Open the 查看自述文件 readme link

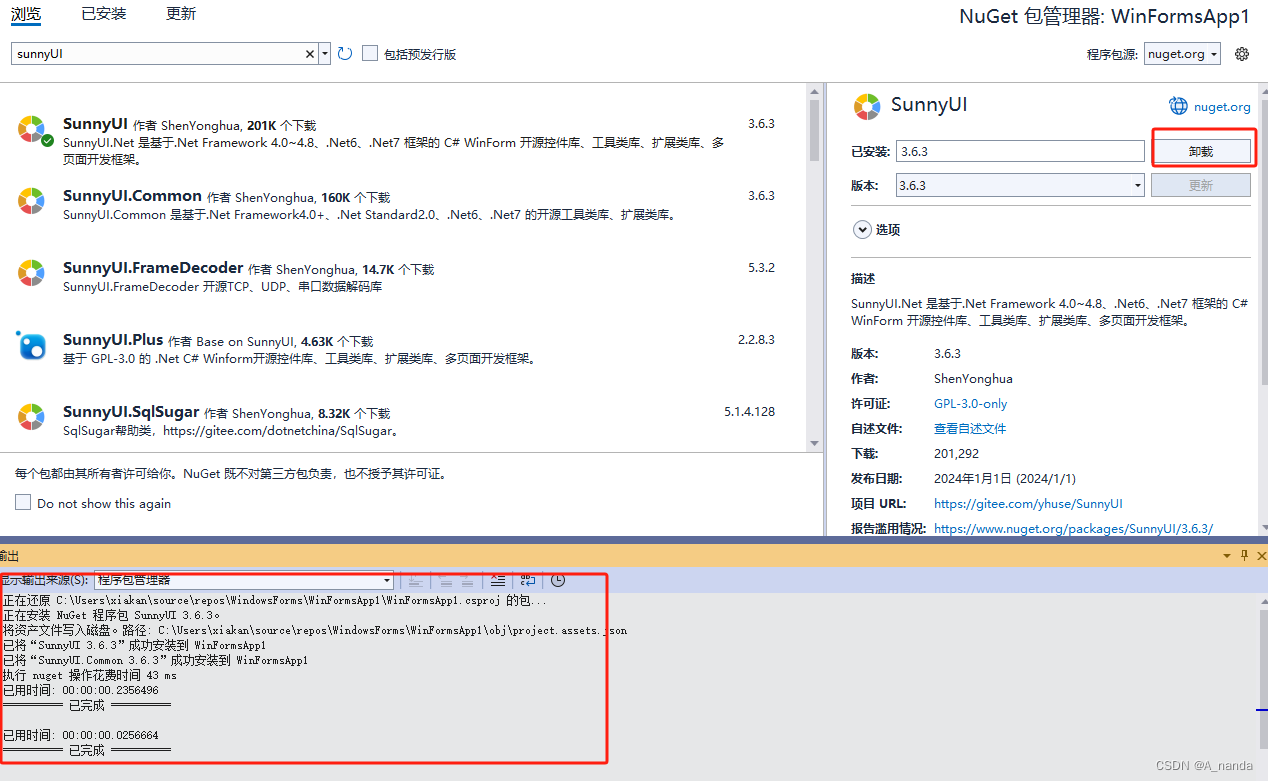[x=970, y=428]
